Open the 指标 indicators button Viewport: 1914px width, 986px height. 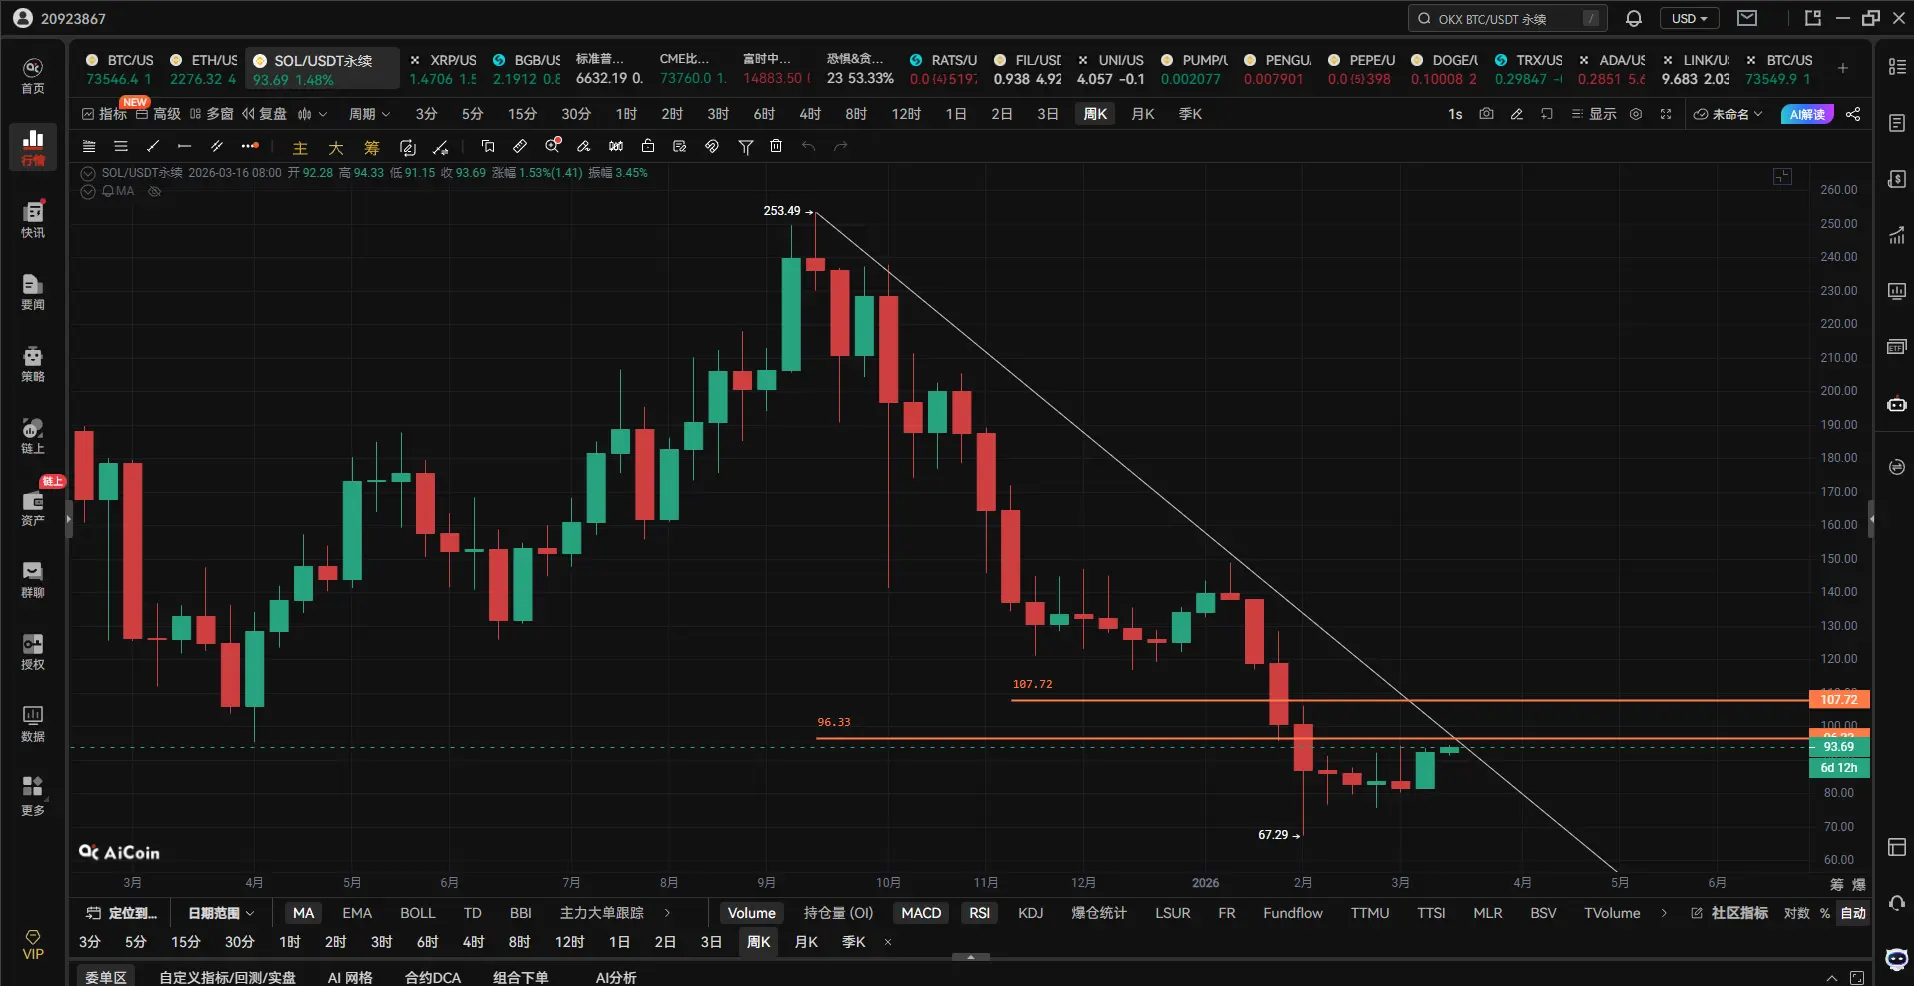(x=104, y=114)
